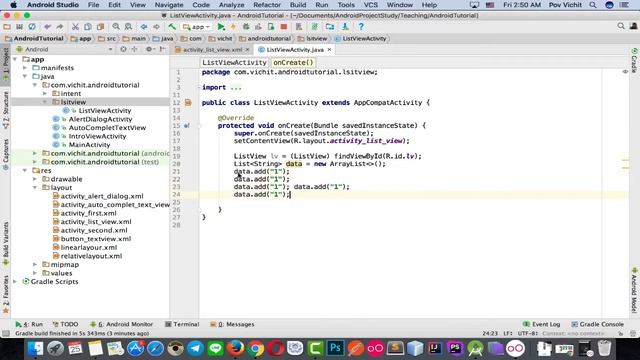Open the Run tool window
The image size is (640, 360).
tap(29, 324)
